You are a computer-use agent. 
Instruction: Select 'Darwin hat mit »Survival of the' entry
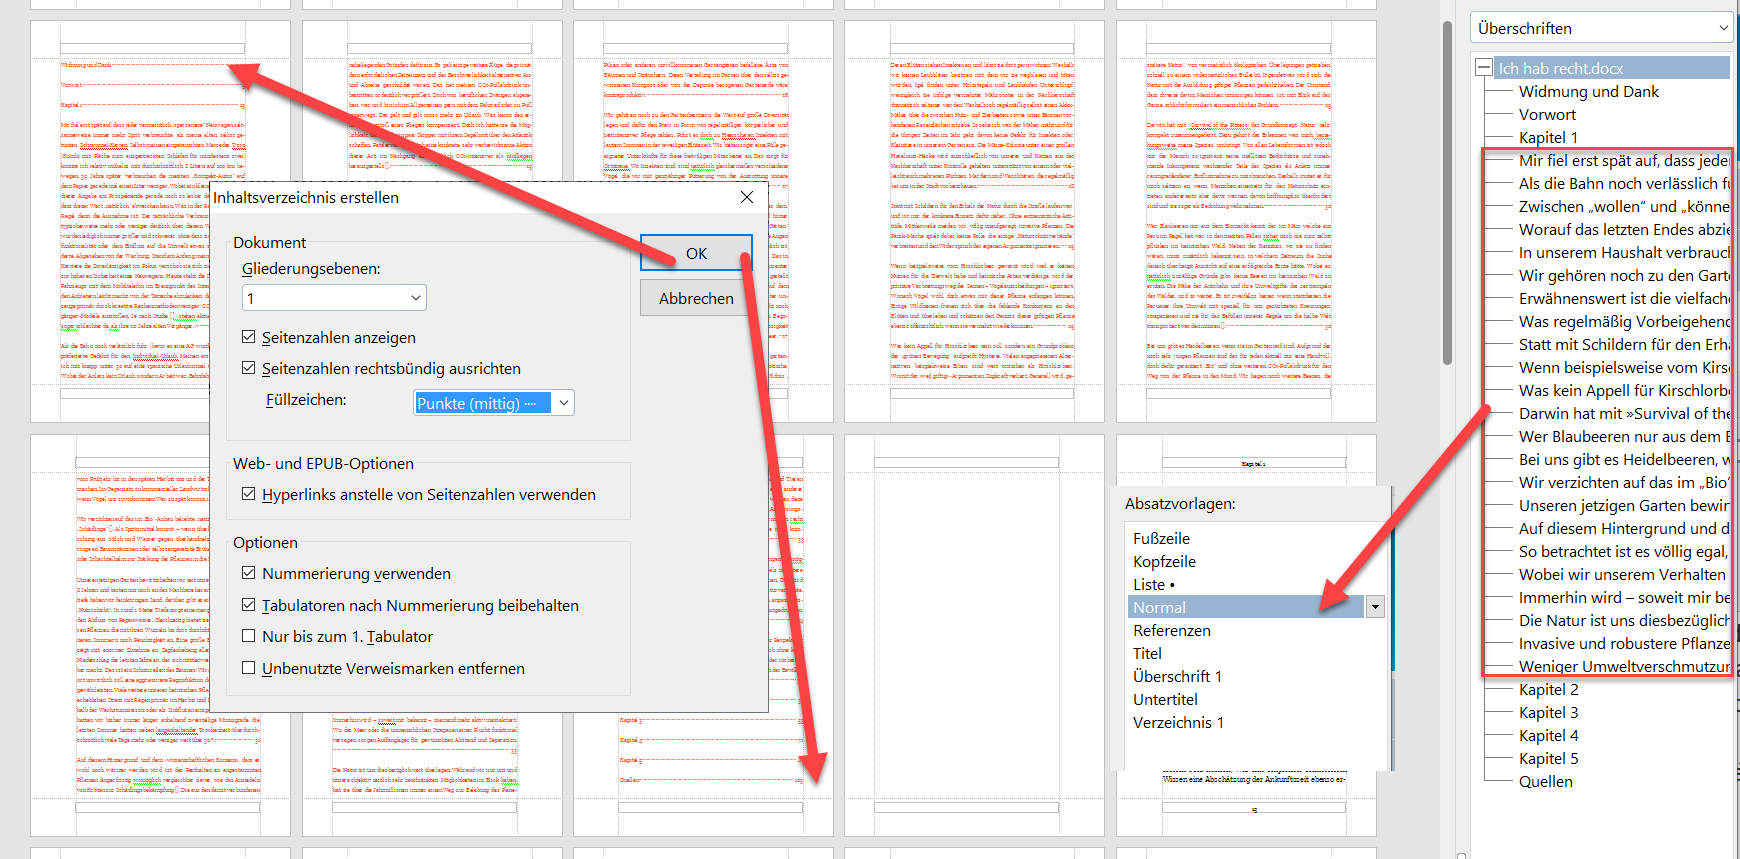1624,413
